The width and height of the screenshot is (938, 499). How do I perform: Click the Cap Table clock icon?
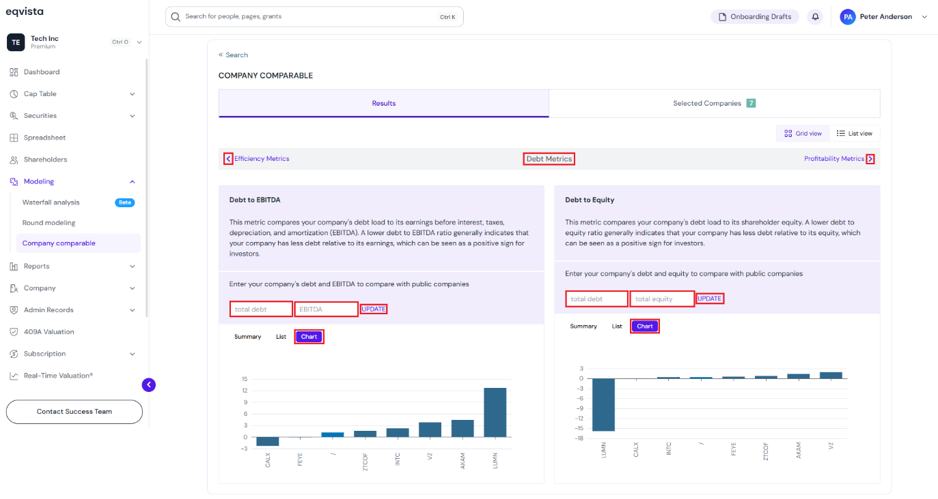14,94
